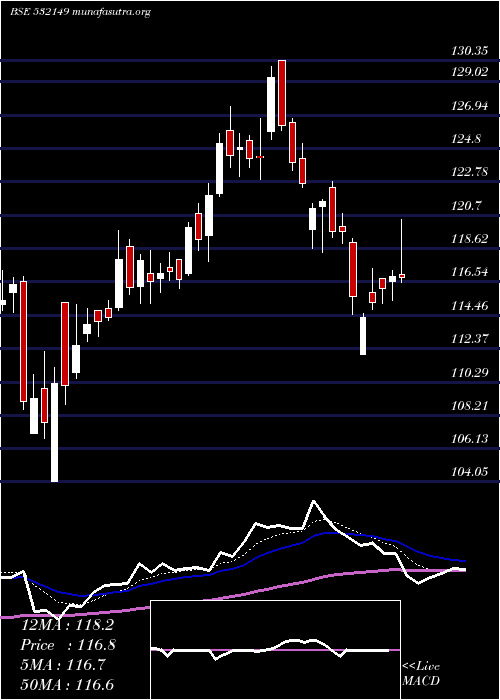Click the 112.37 price level label
The height and width of the screenshot is (700, 500).
click(469, 339)
